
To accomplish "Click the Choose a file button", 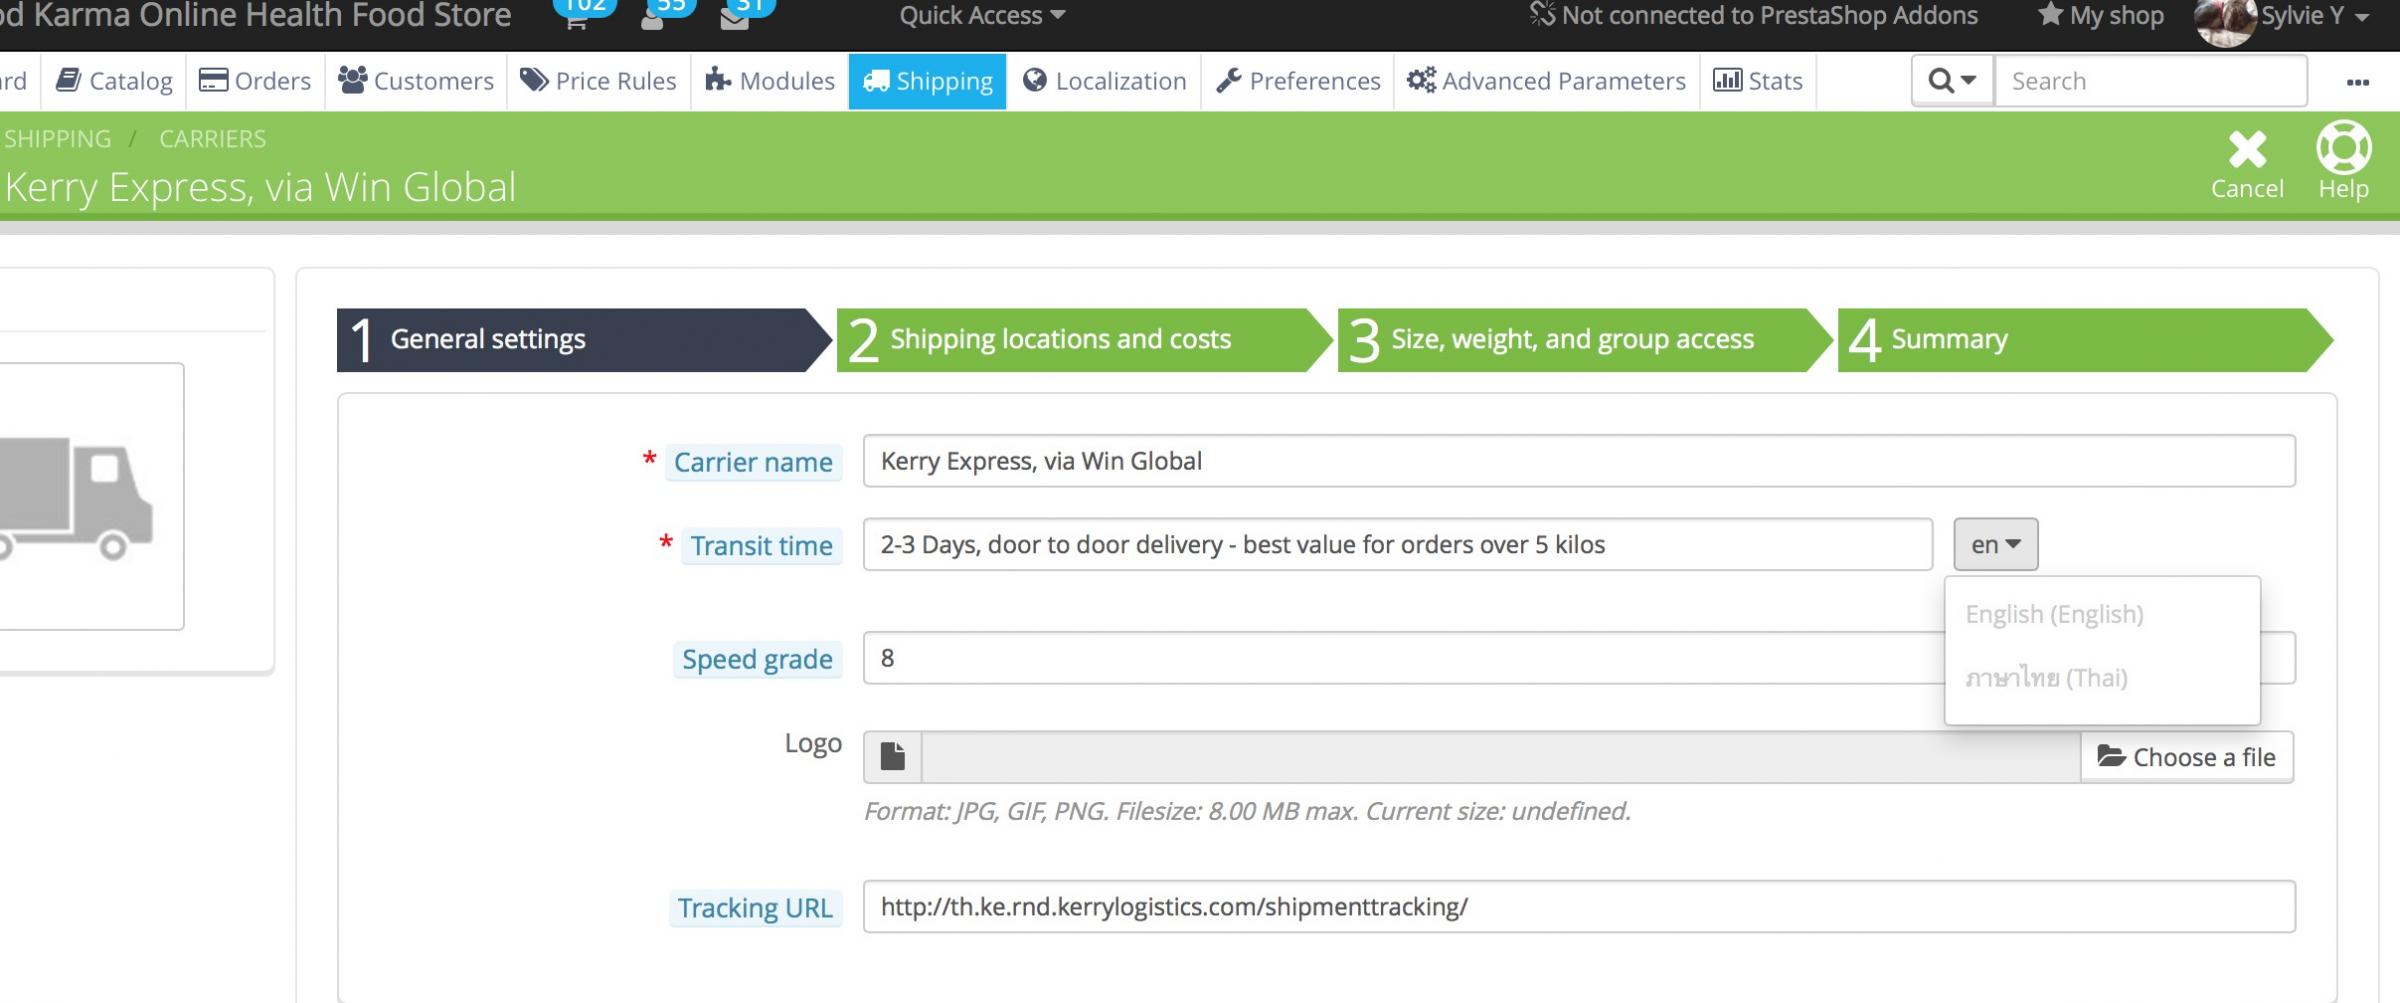I will click(x=2187, y=757).
